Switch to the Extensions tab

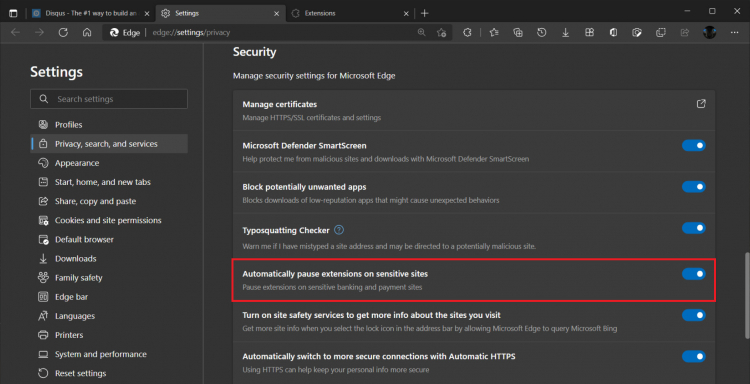tap(350, 13)
